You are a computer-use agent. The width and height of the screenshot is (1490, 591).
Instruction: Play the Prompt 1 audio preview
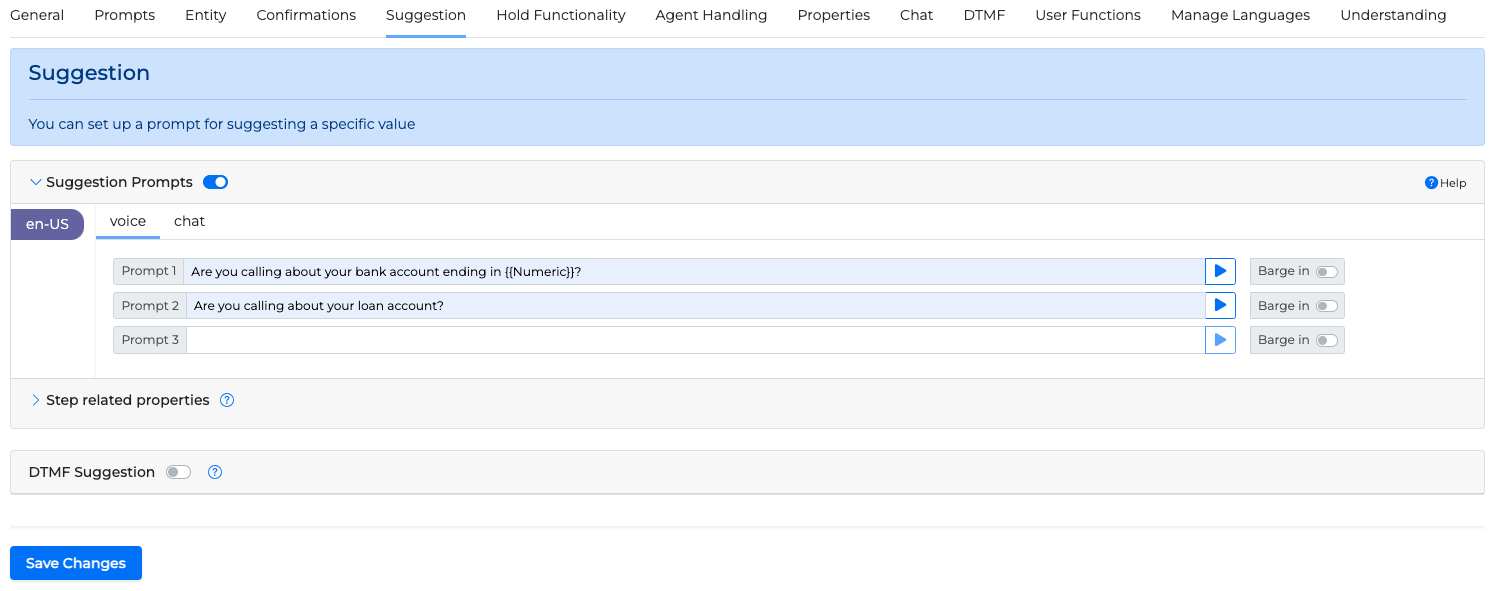coord(1220,271)
